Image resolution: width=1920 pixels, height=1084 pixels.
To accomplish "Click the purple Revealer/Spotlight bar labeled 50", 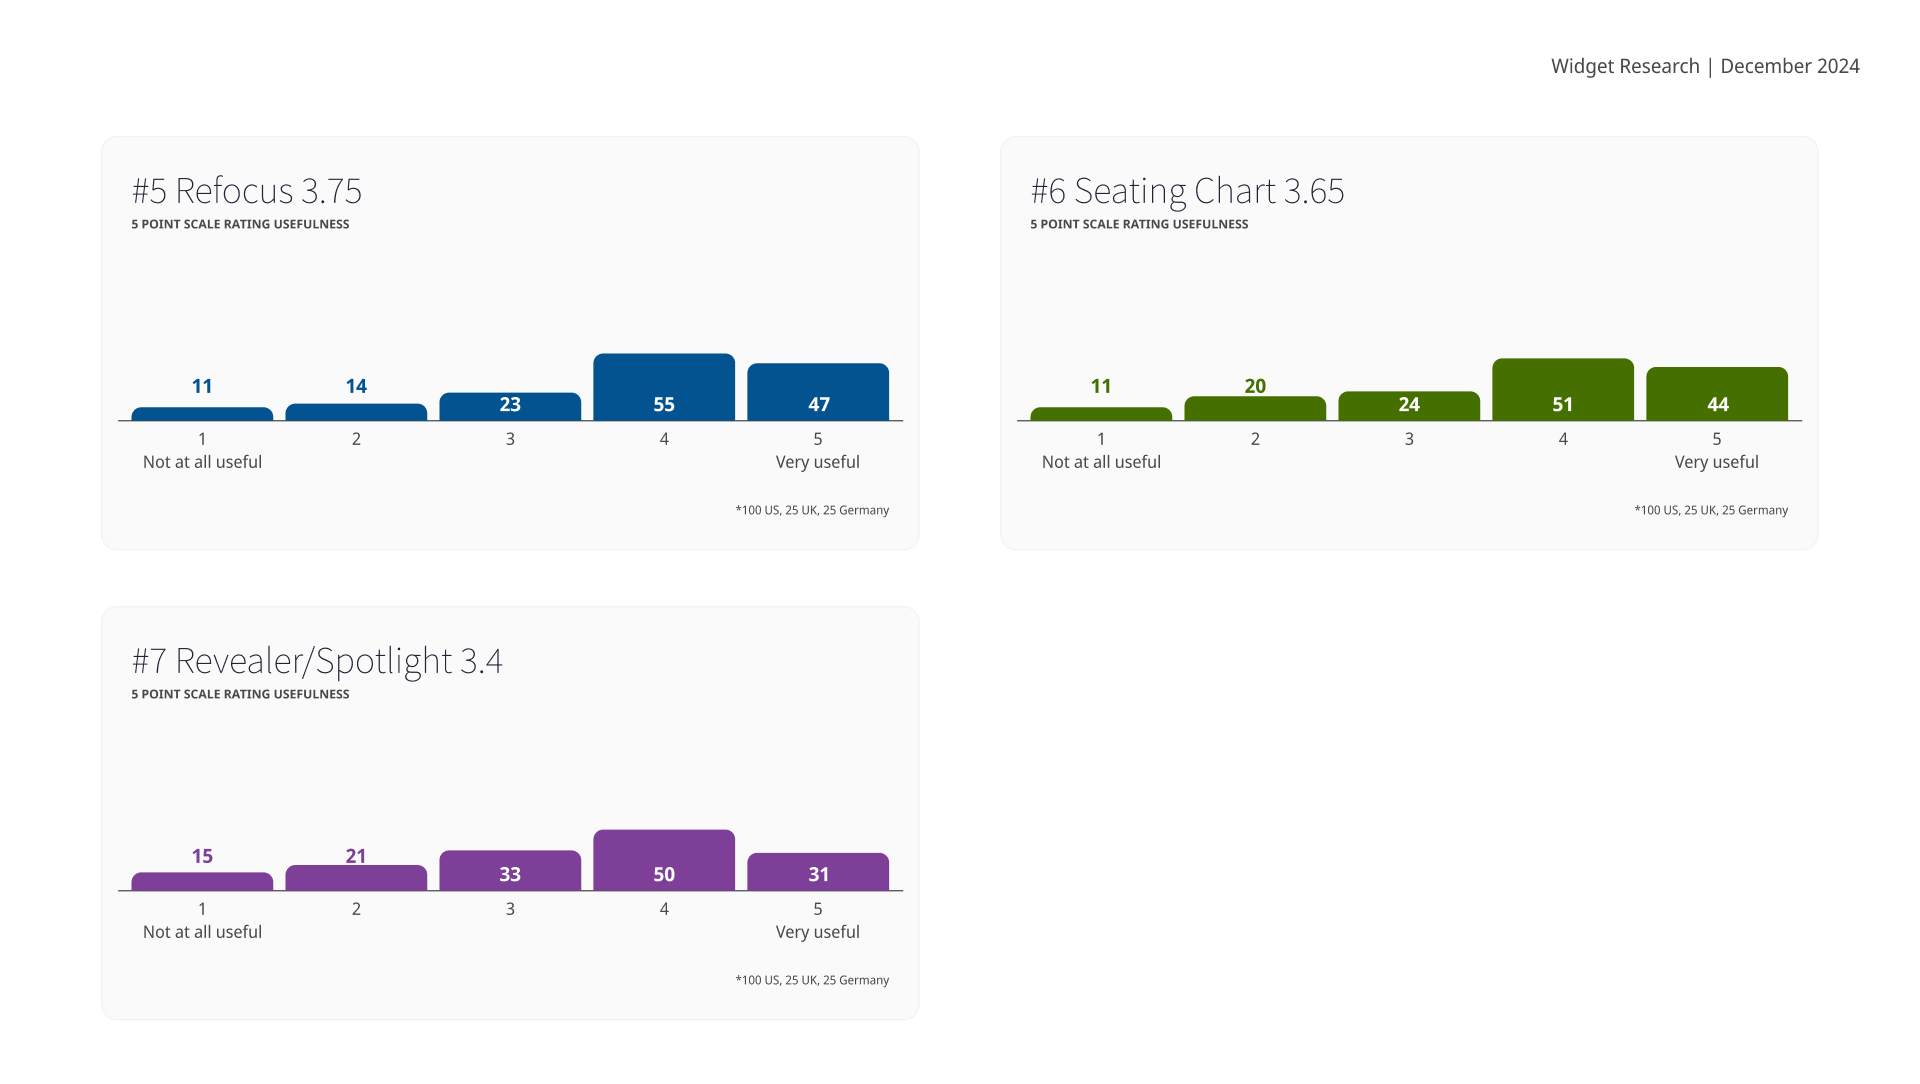I will (664, 860).
